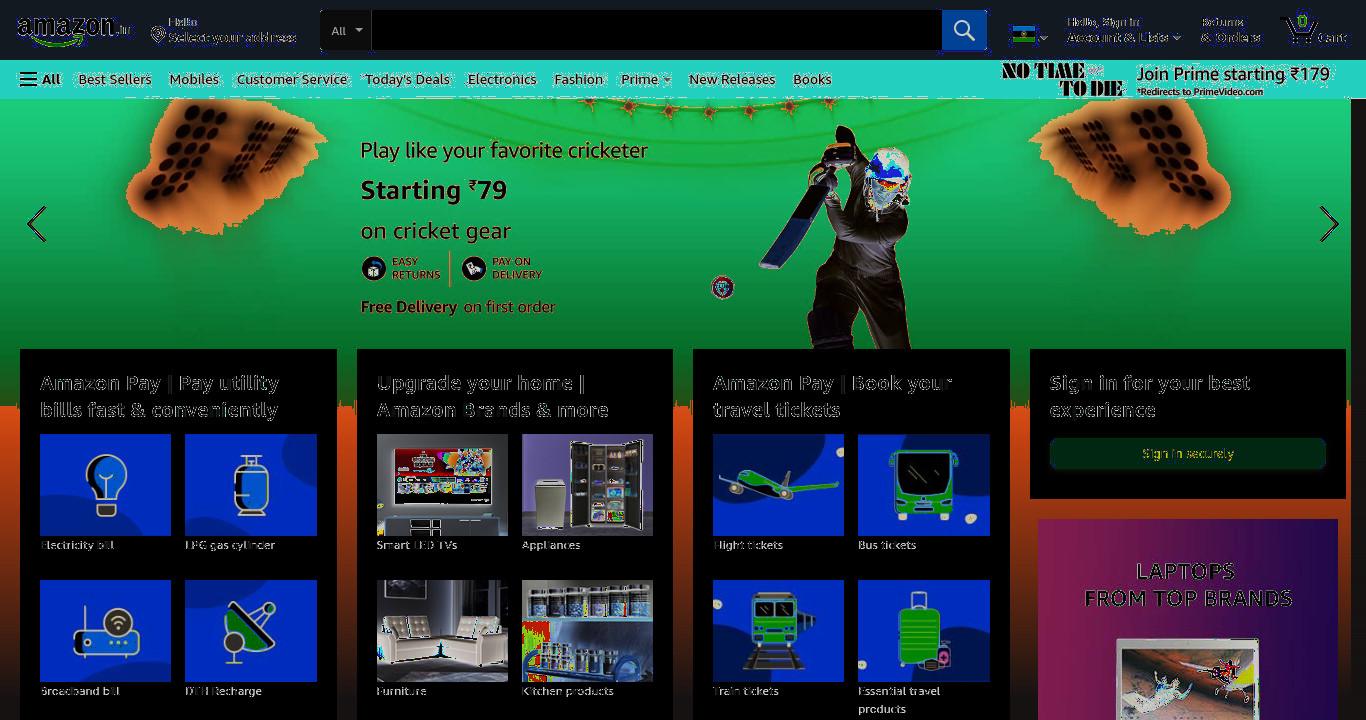Image resolution: width=1366 pixels, height=720 pixels.
Task: Open Best Sellers in navigation bar
Action: (115, 79)
